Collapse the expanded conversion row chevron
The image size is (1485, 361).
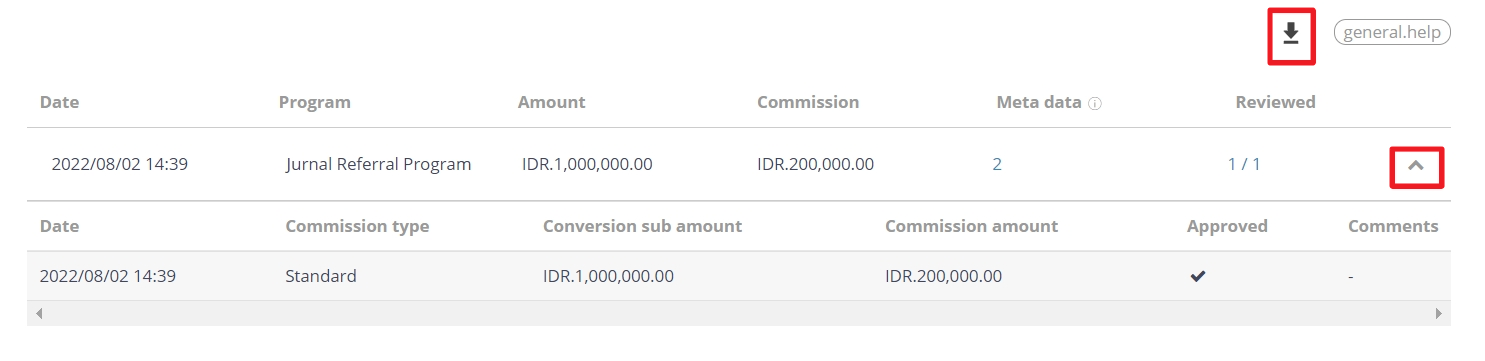pos(1416,166)
